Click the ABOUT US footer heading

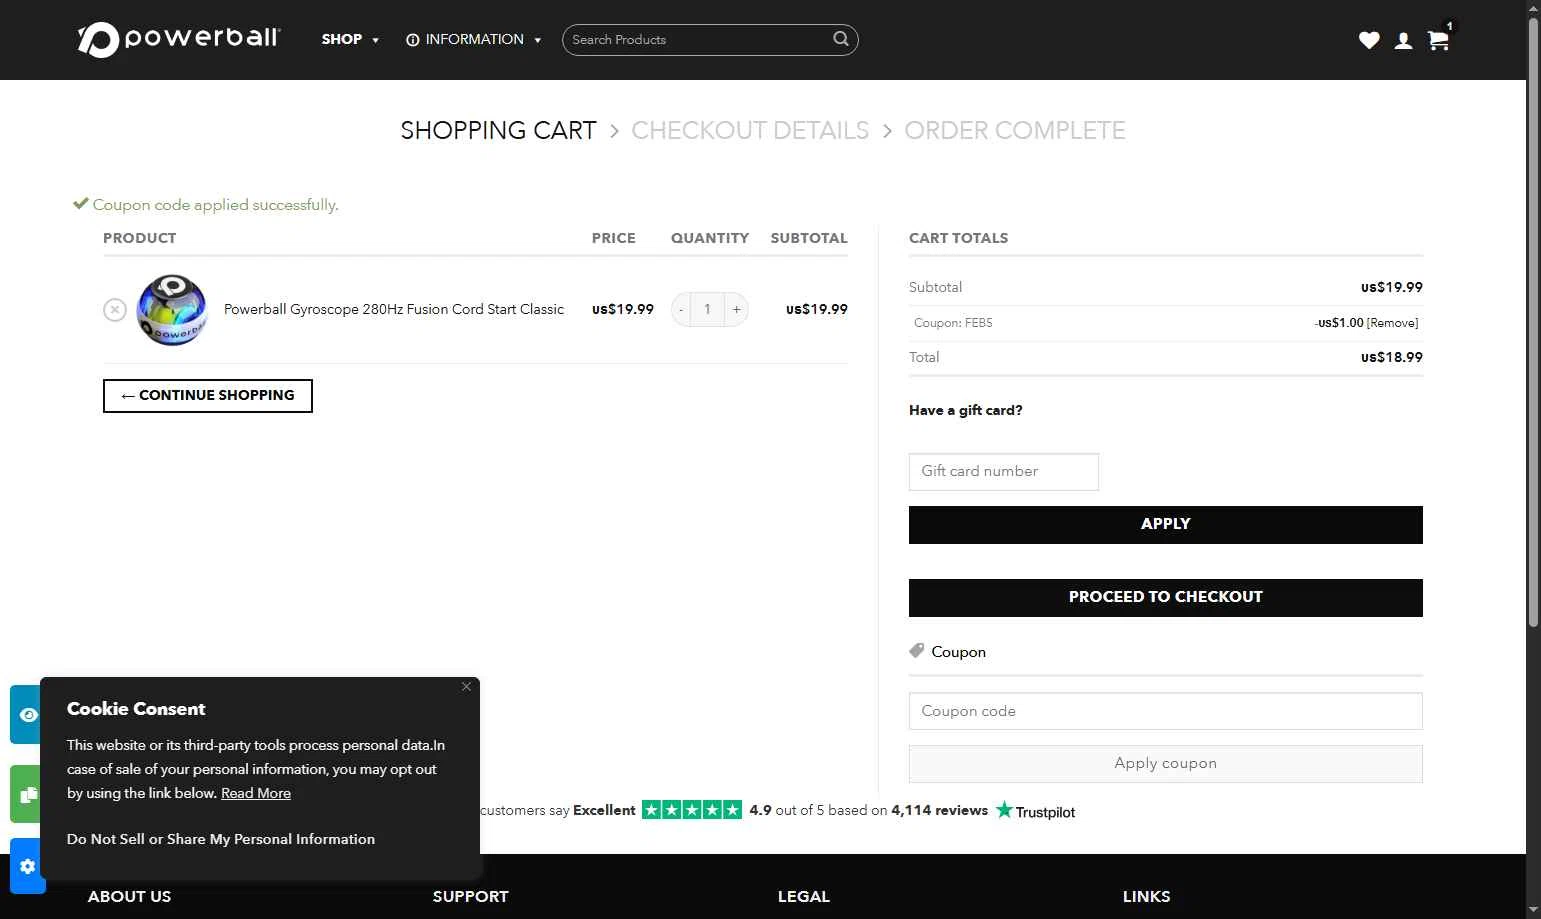point(129,896)
